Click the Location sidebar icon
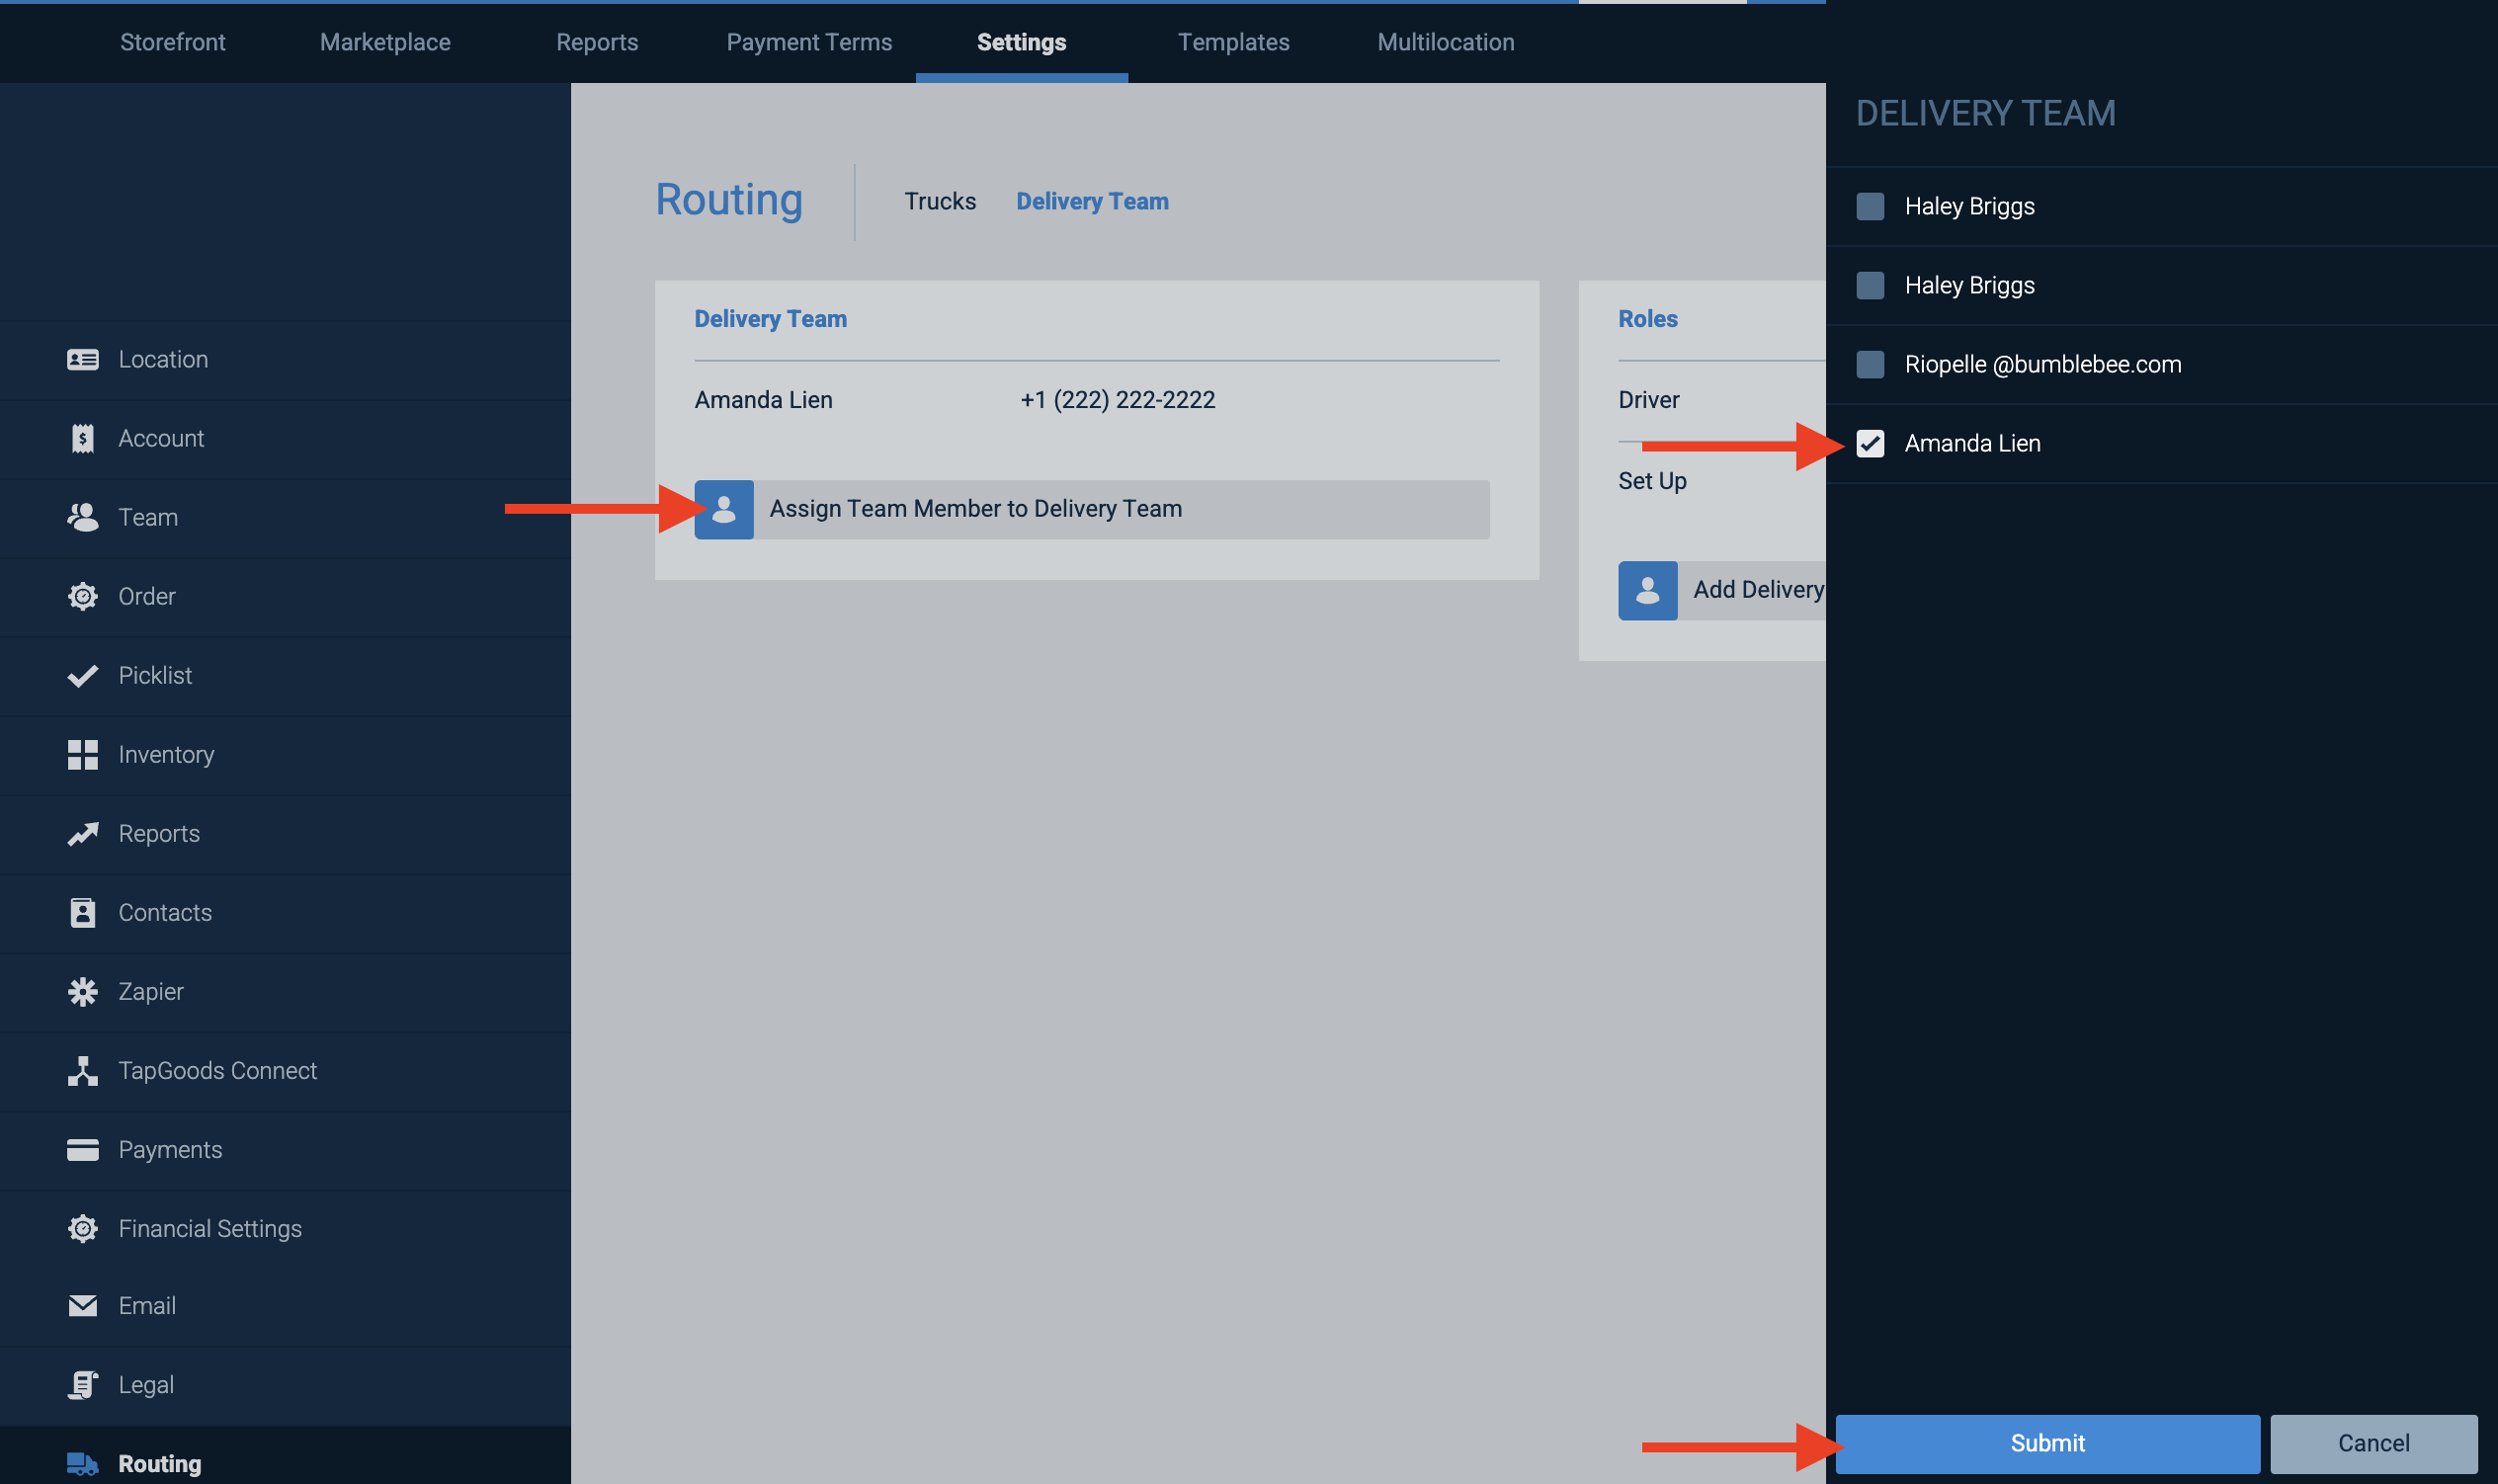This screenshot has width=2498, height=1484. point(82,360)
